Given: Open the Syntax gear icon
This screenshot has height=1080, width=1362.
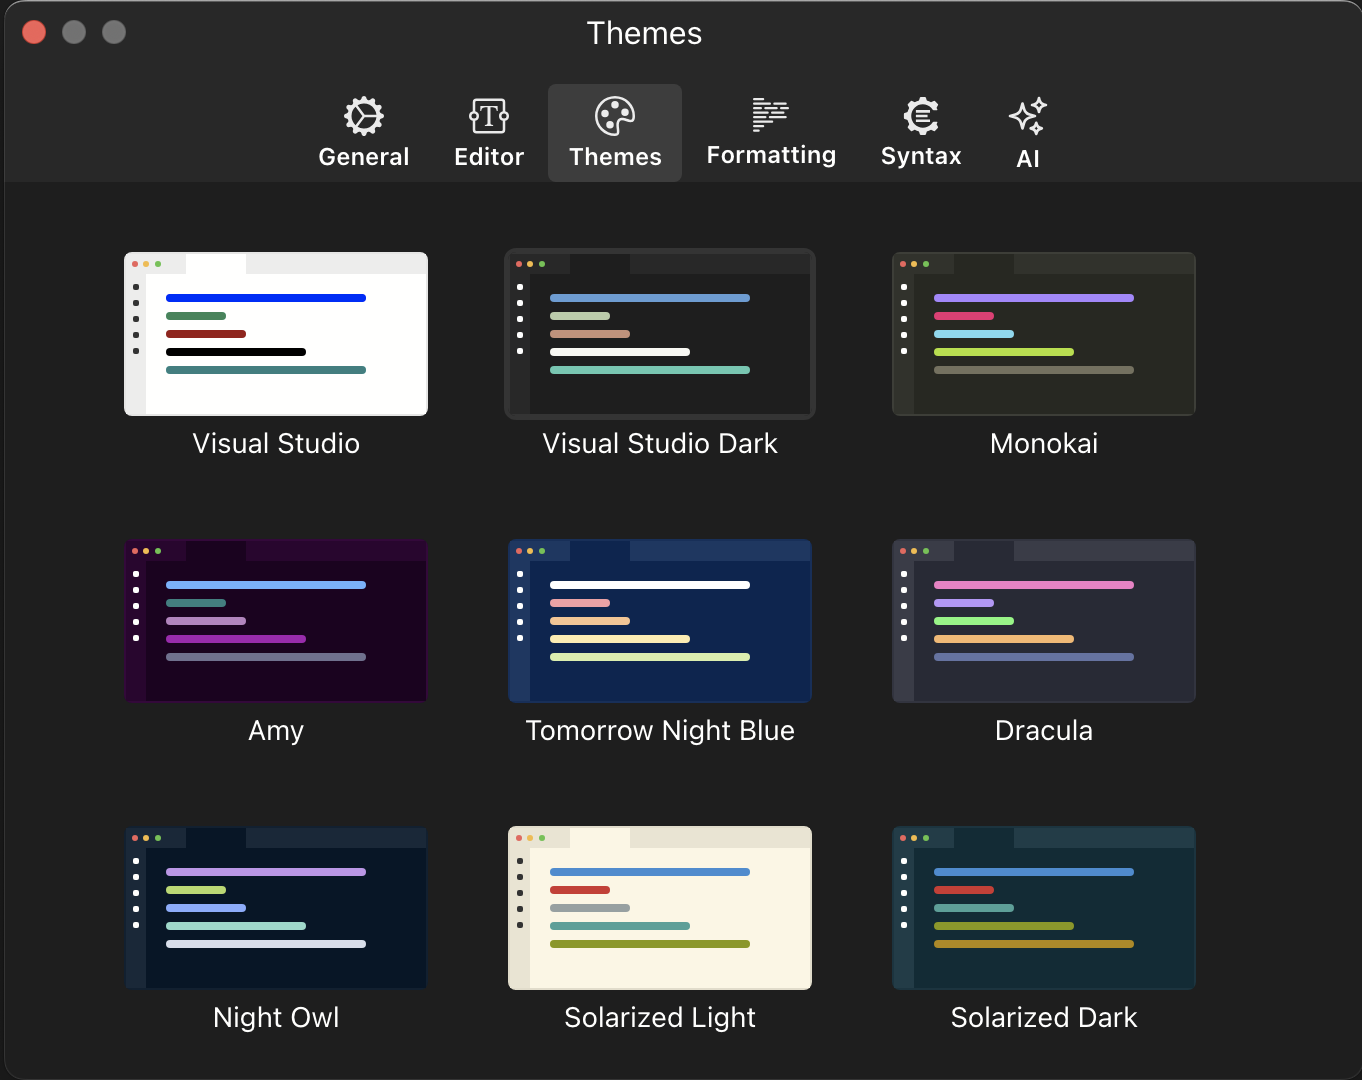Looking at the screenshot, I should coord(921,116).
